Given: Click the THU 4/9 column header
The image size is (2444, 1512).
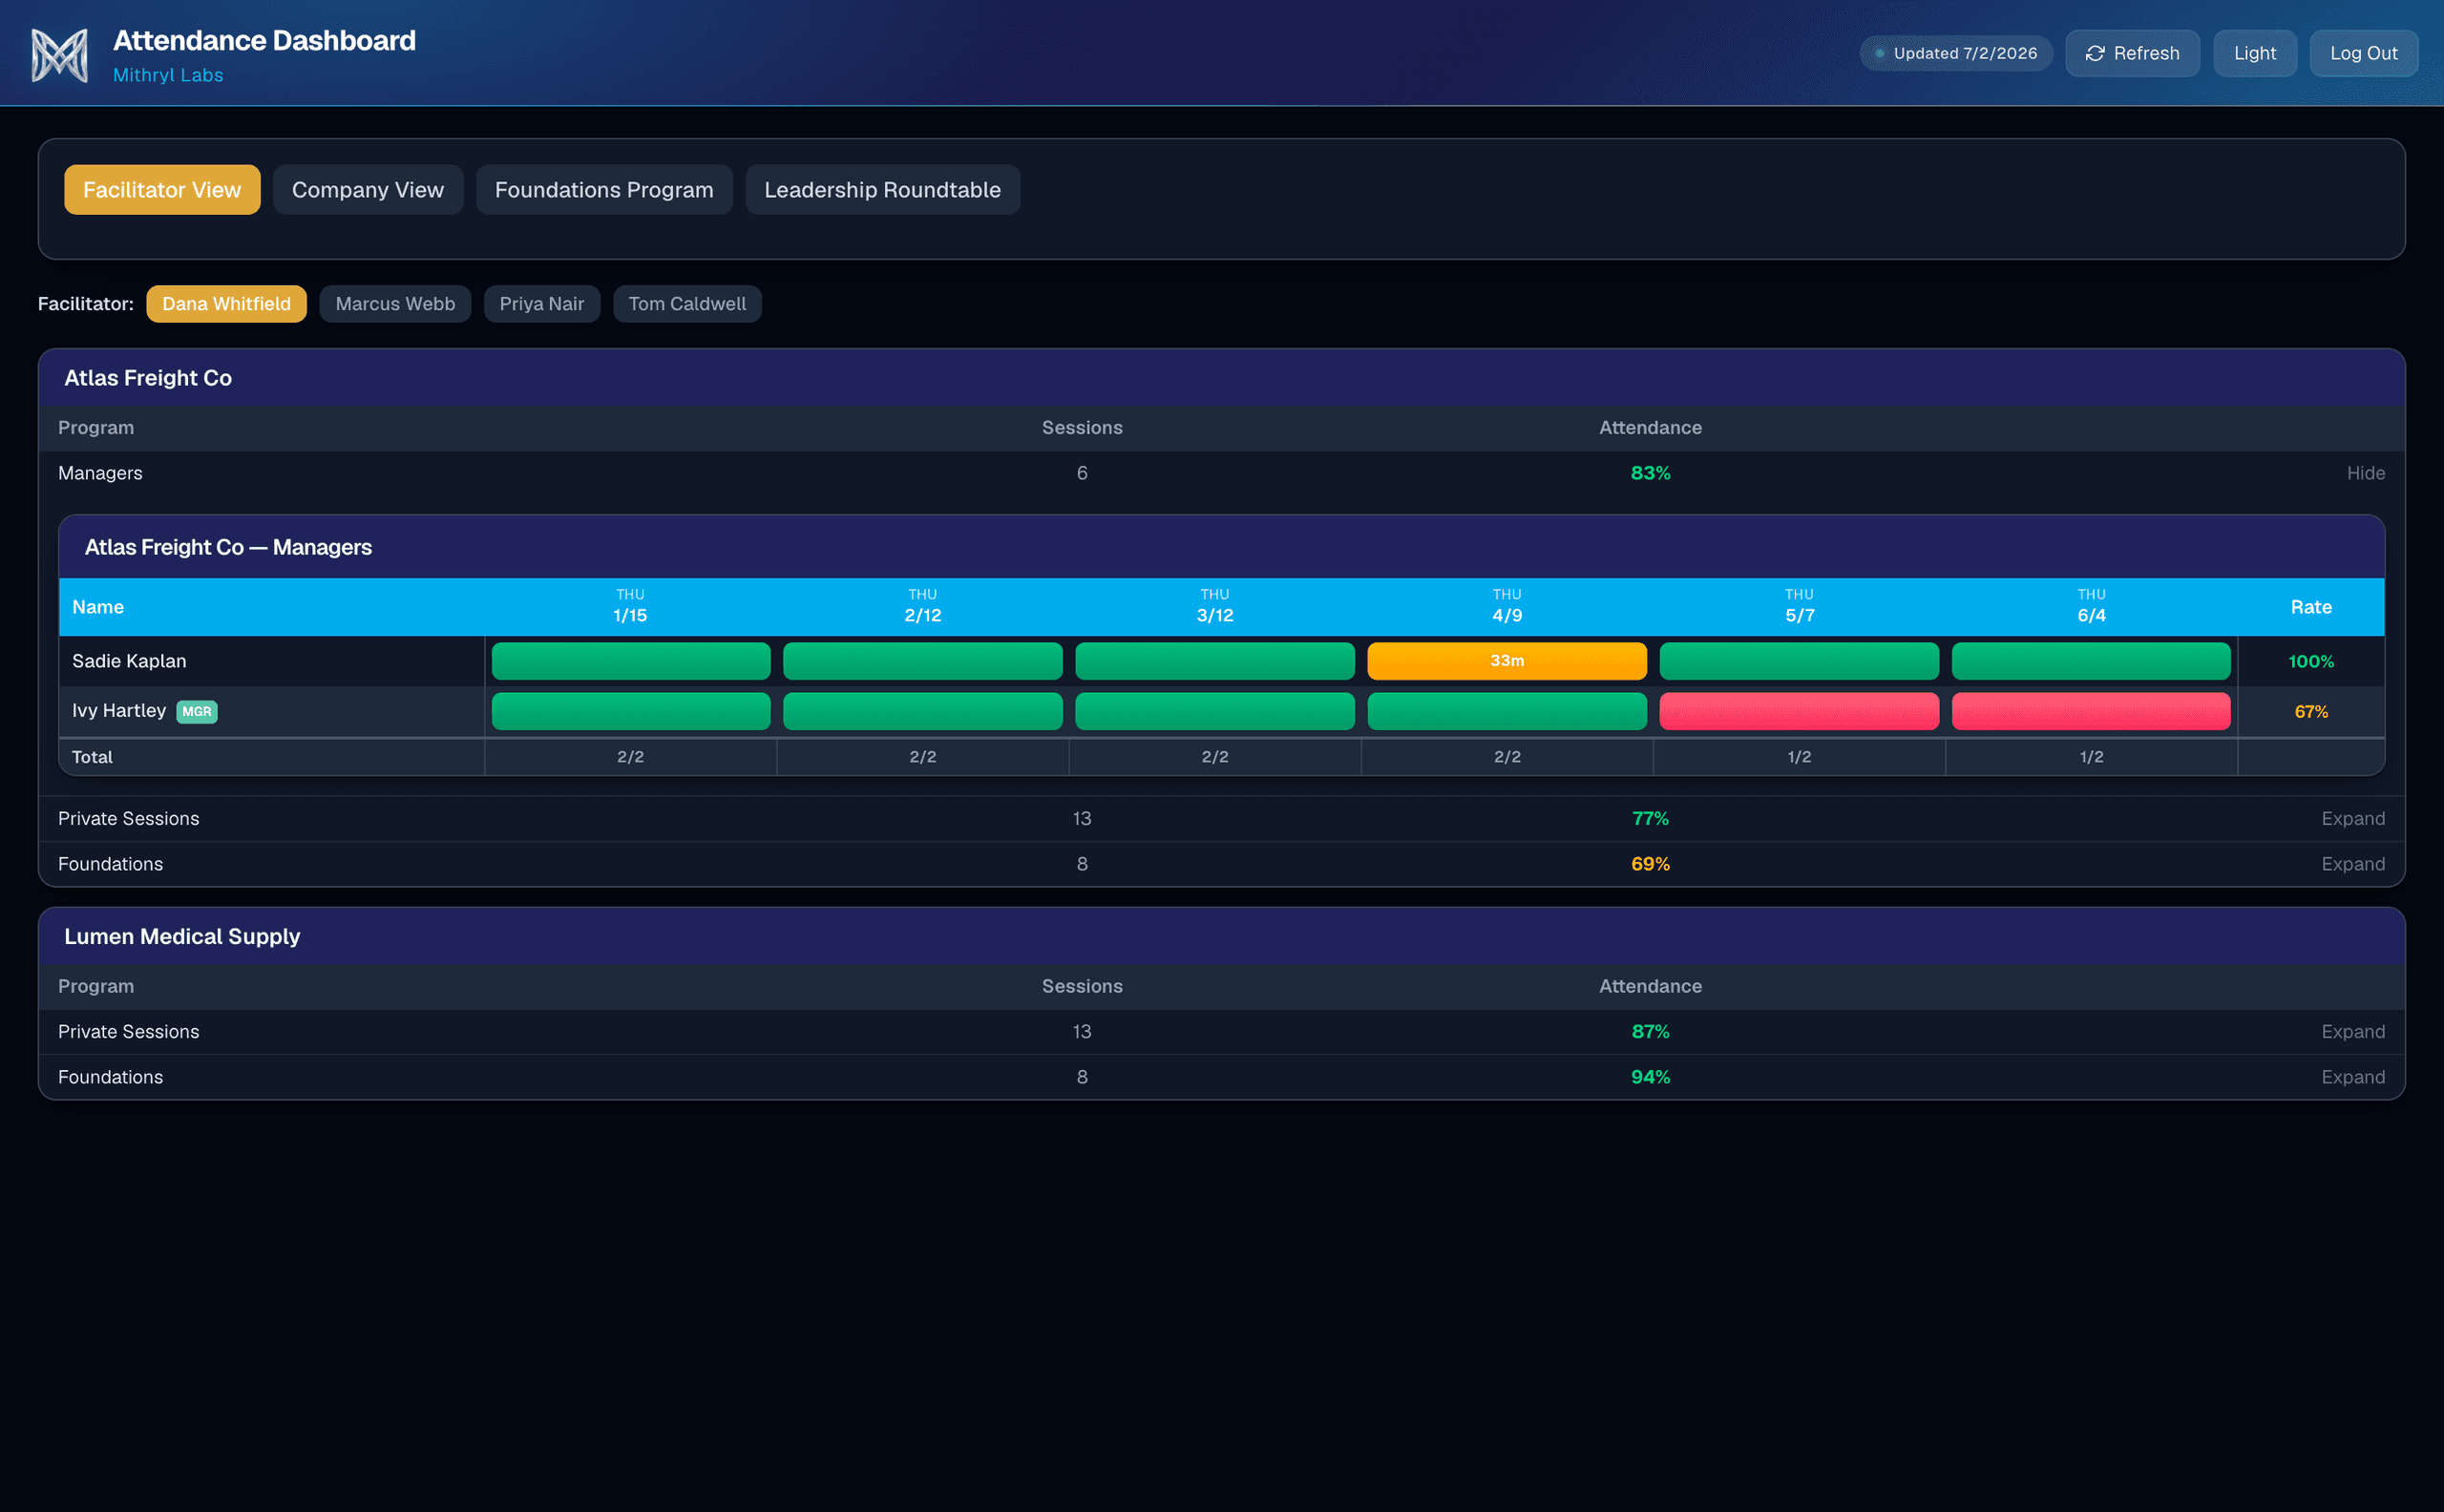Looking at the screenshot, I should pyautogui.click(x=1507, y=606).
